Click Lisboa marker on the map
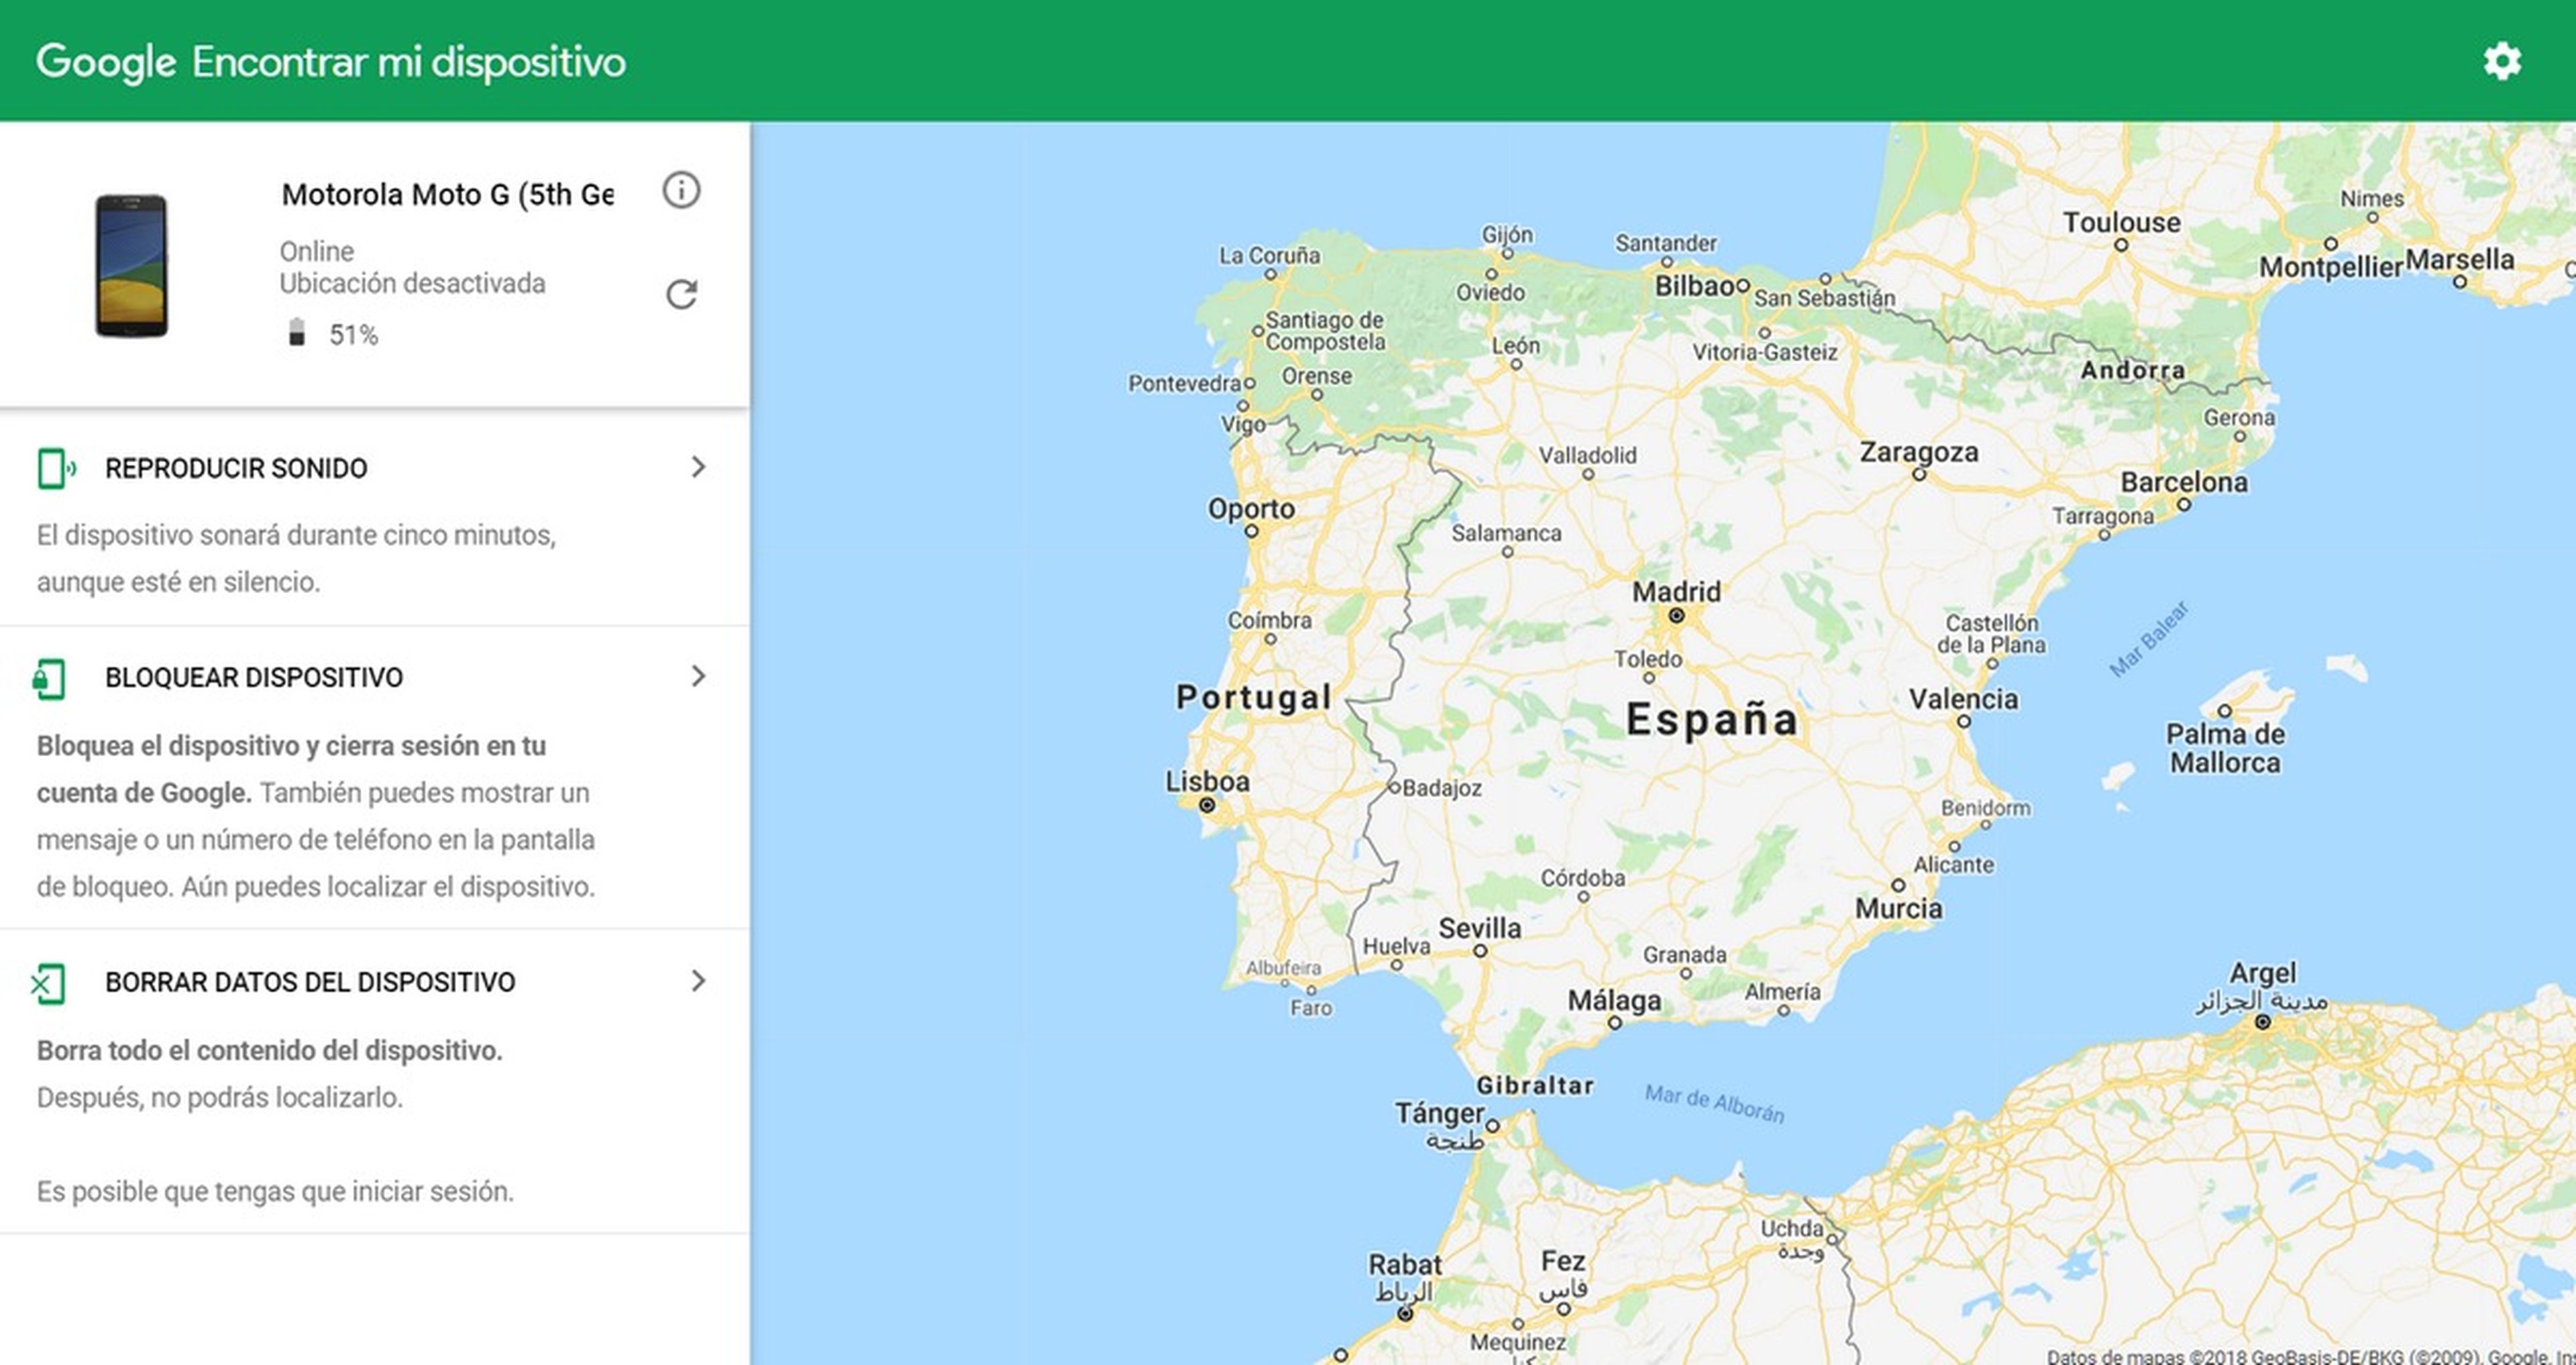This screenshot has height=1365, width=2576. [x=1207, y=805]
